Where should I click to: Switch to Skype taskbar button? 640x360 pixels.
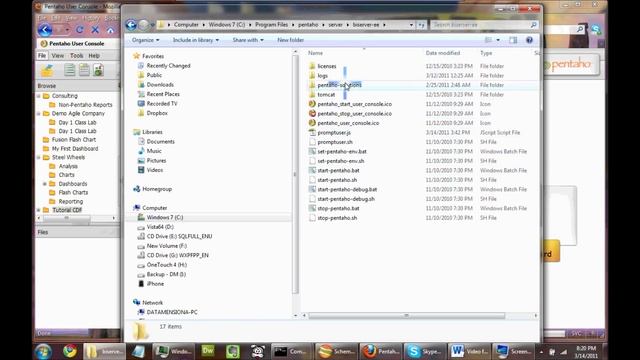(x=423, y=351)
